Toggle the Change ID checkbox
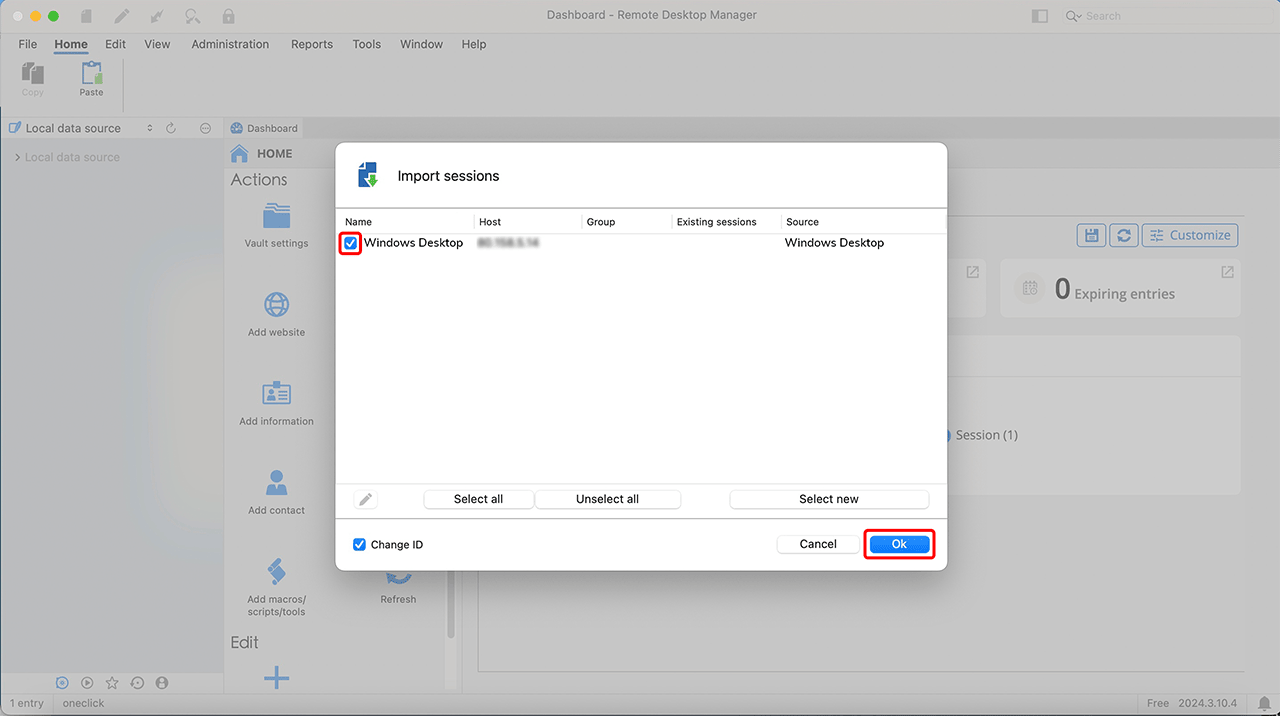The height and width of the screenshot is (716, 1280). pos(360,545)
